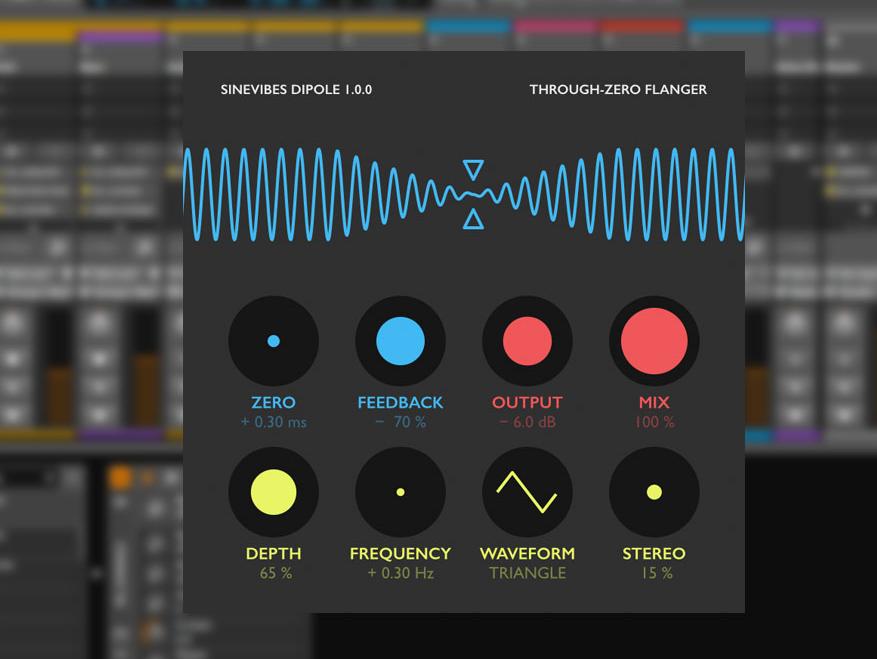This screenshot has height=659, width=877.
Task: Click the Frequency knob
Action: click(x=400, y=492)
